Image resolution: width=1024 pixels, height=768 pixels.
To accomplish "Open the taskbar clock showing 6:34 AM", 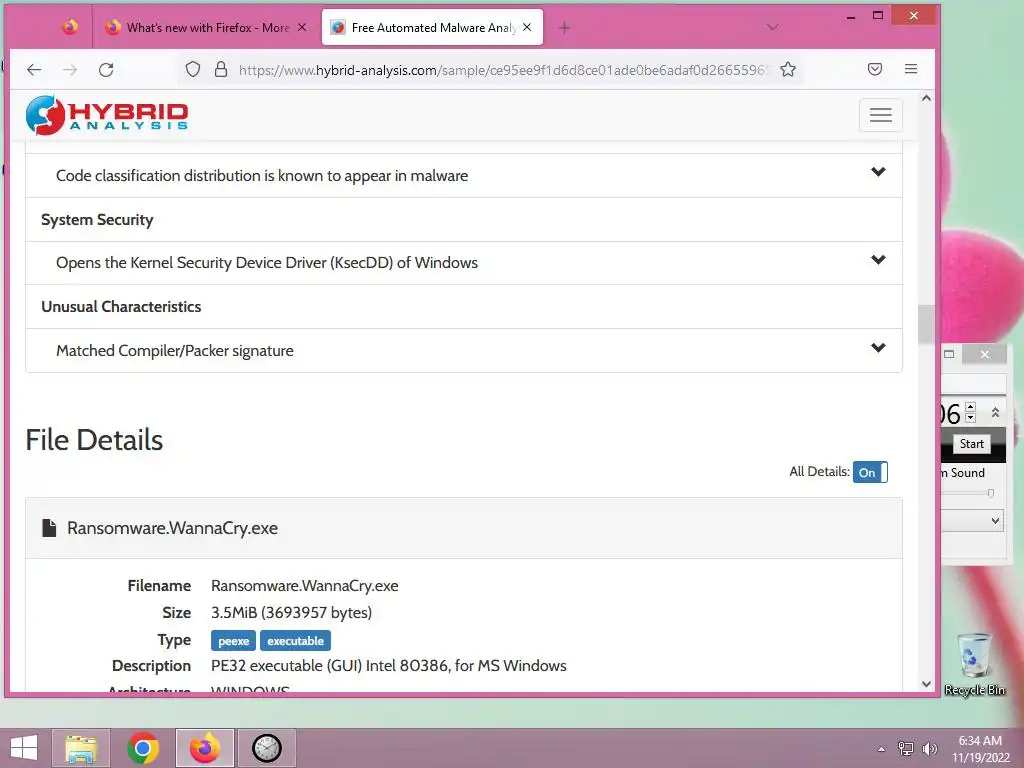I will 980,749.
